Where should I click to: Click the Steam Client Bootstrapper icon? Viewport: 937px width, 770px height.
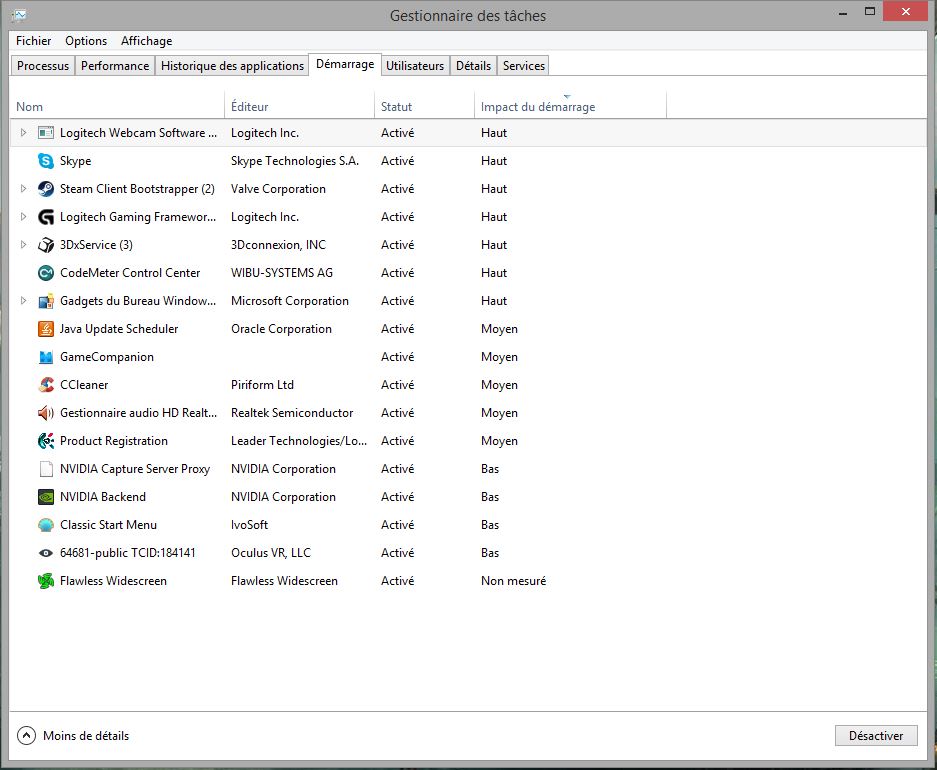click(x=46, y=189)
